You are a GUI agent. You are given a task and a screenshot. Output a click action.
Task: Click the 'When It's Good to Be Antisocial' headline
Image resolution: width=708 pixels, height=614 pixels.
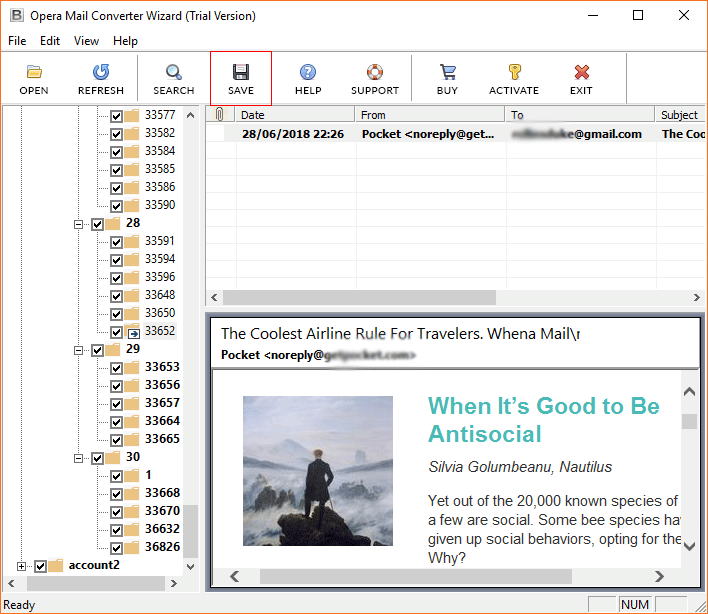click(544, 419)
